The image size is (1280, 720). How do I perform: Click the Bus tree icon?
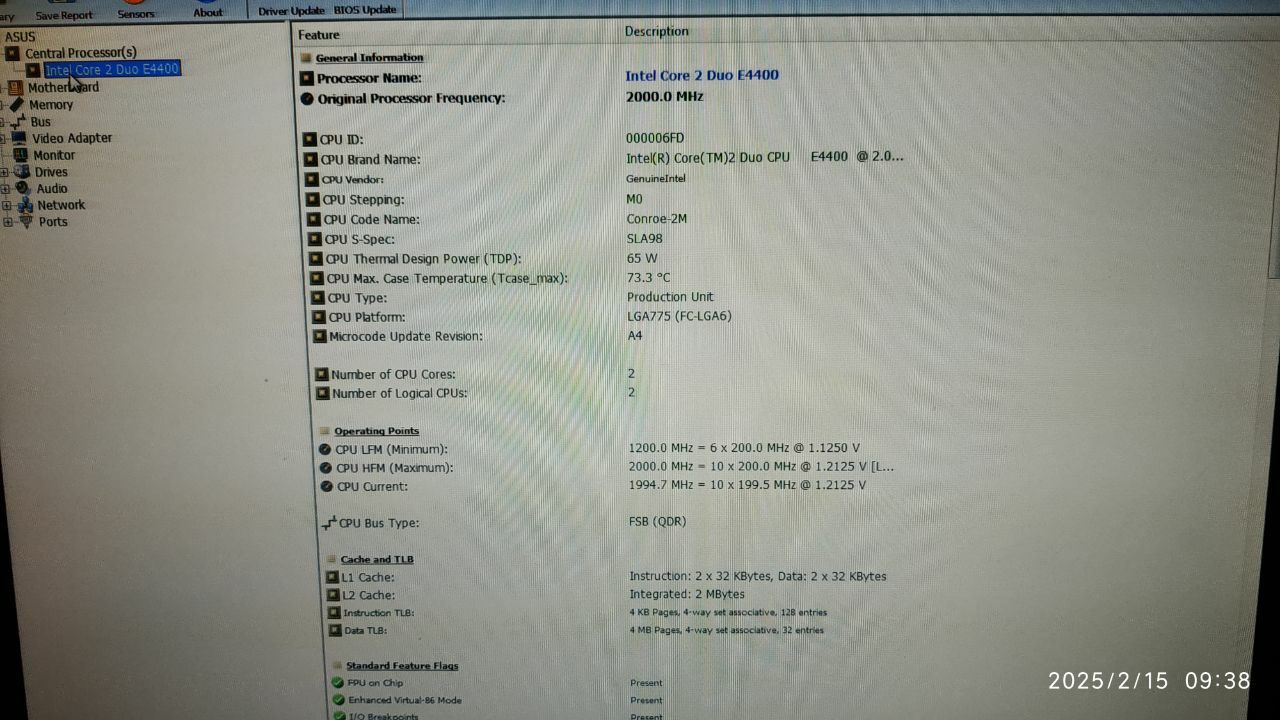tap(18, 121)
